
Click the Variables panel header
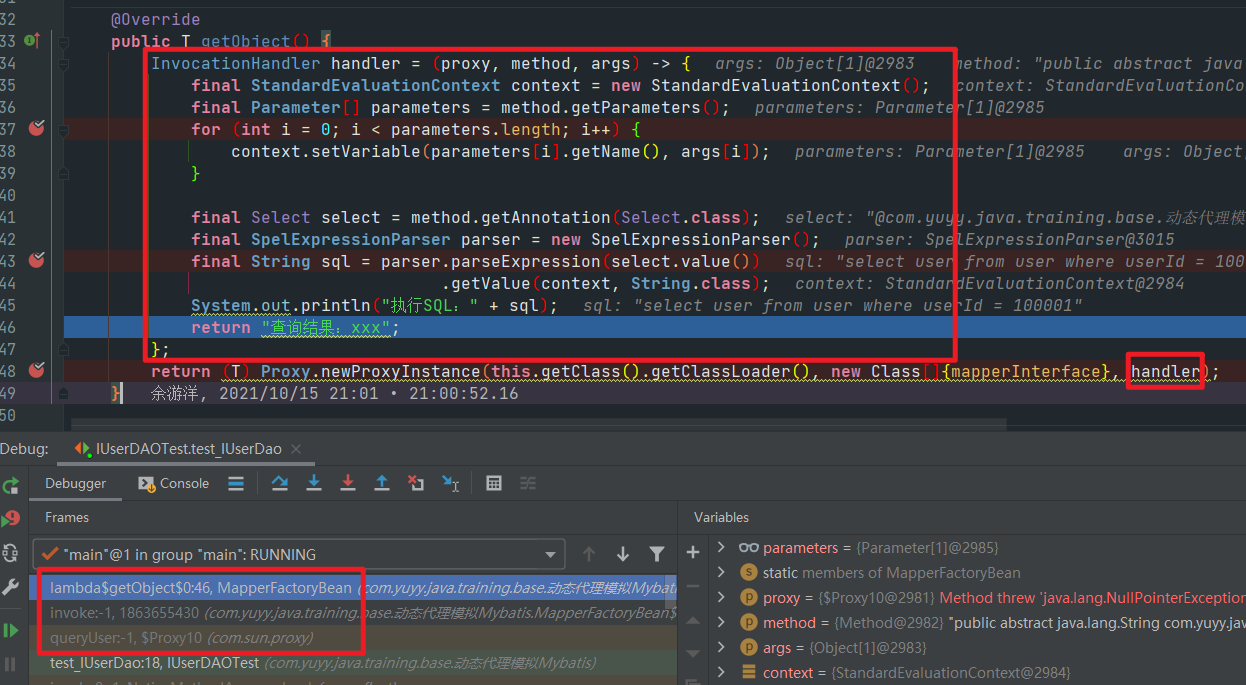[x=721, y=518]
